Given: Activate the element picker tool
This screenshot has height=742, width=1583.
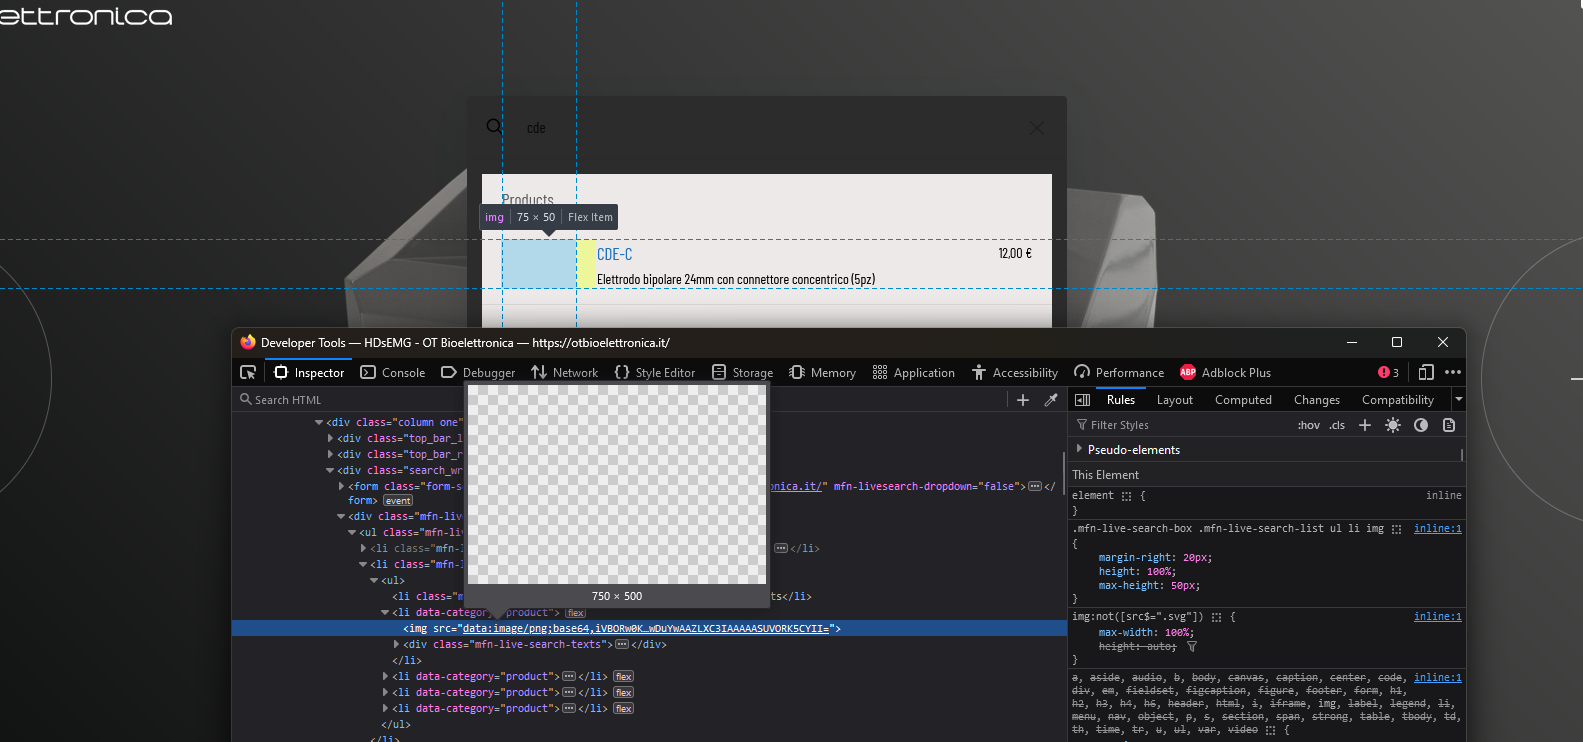Looking at the screenshot, I should coord(248,372).
